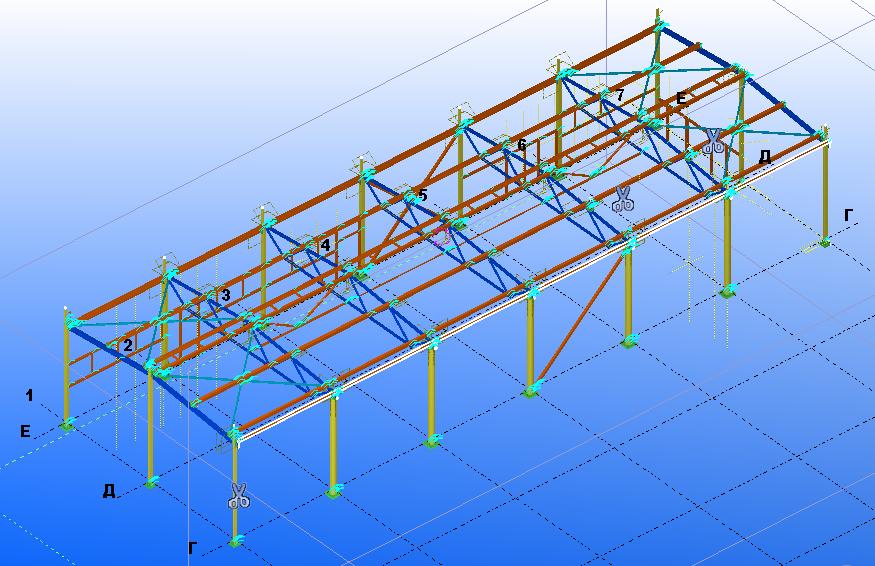
Task: Pick the scissors cut symbol near far-end label Е
Action: point(712,141)
